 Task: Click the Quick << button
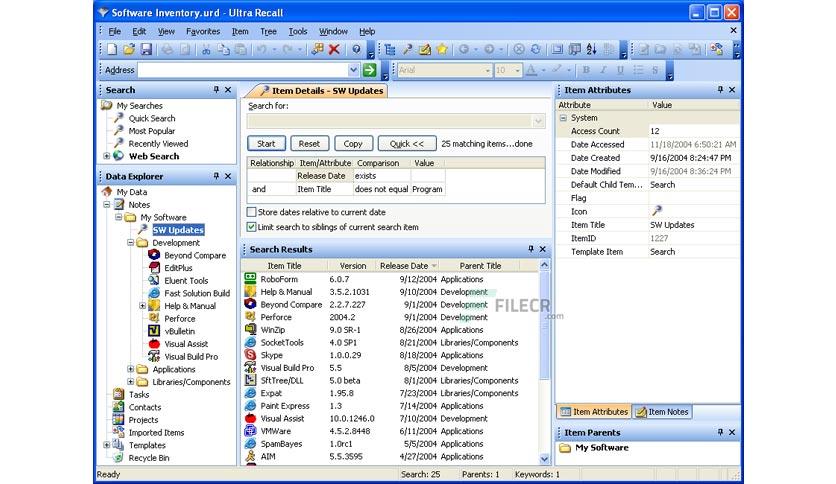point(407,143)
